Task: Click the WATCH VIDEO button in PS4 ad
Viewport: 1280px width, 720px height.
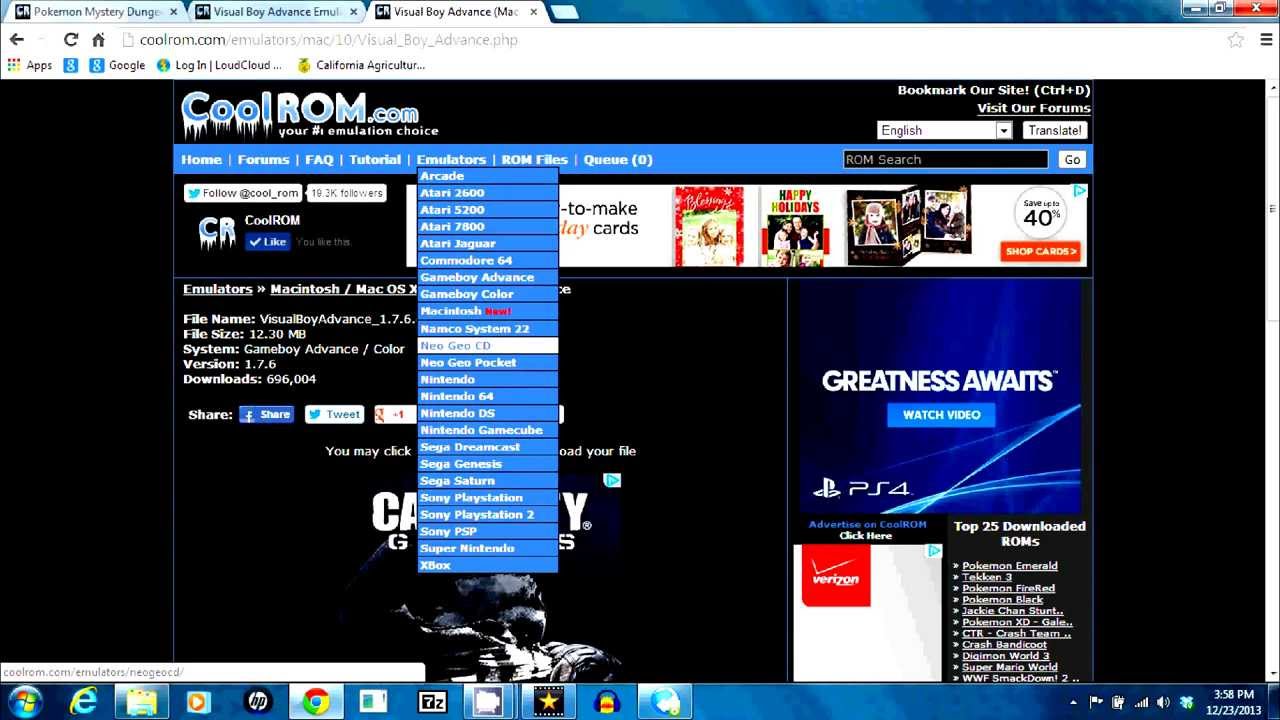Action: tap(941, 415)
